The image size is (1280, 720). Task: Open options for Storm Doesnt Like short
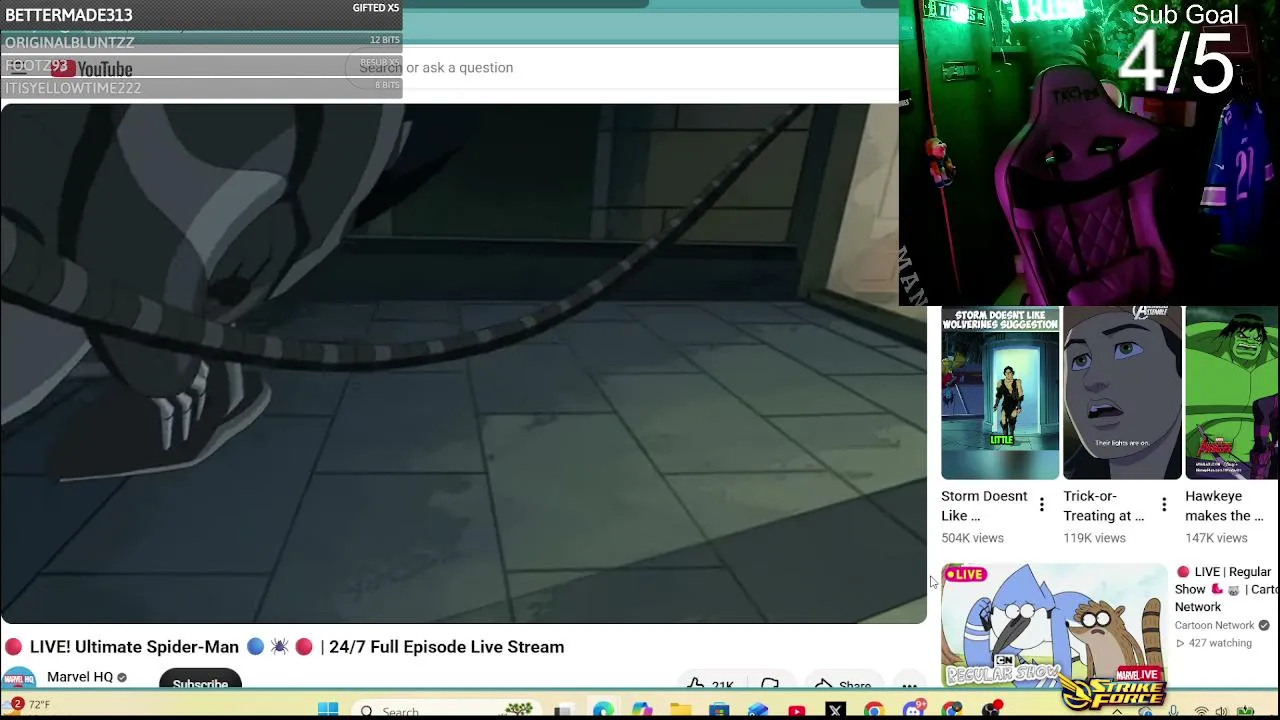(1041, 505)
